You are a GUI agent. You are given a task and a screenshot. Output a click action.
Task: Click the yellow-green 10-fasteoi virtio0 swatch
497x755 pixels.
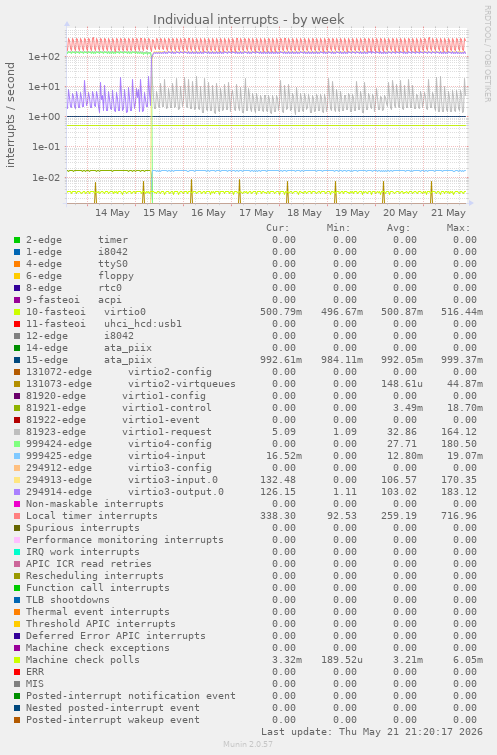point(17,312)
